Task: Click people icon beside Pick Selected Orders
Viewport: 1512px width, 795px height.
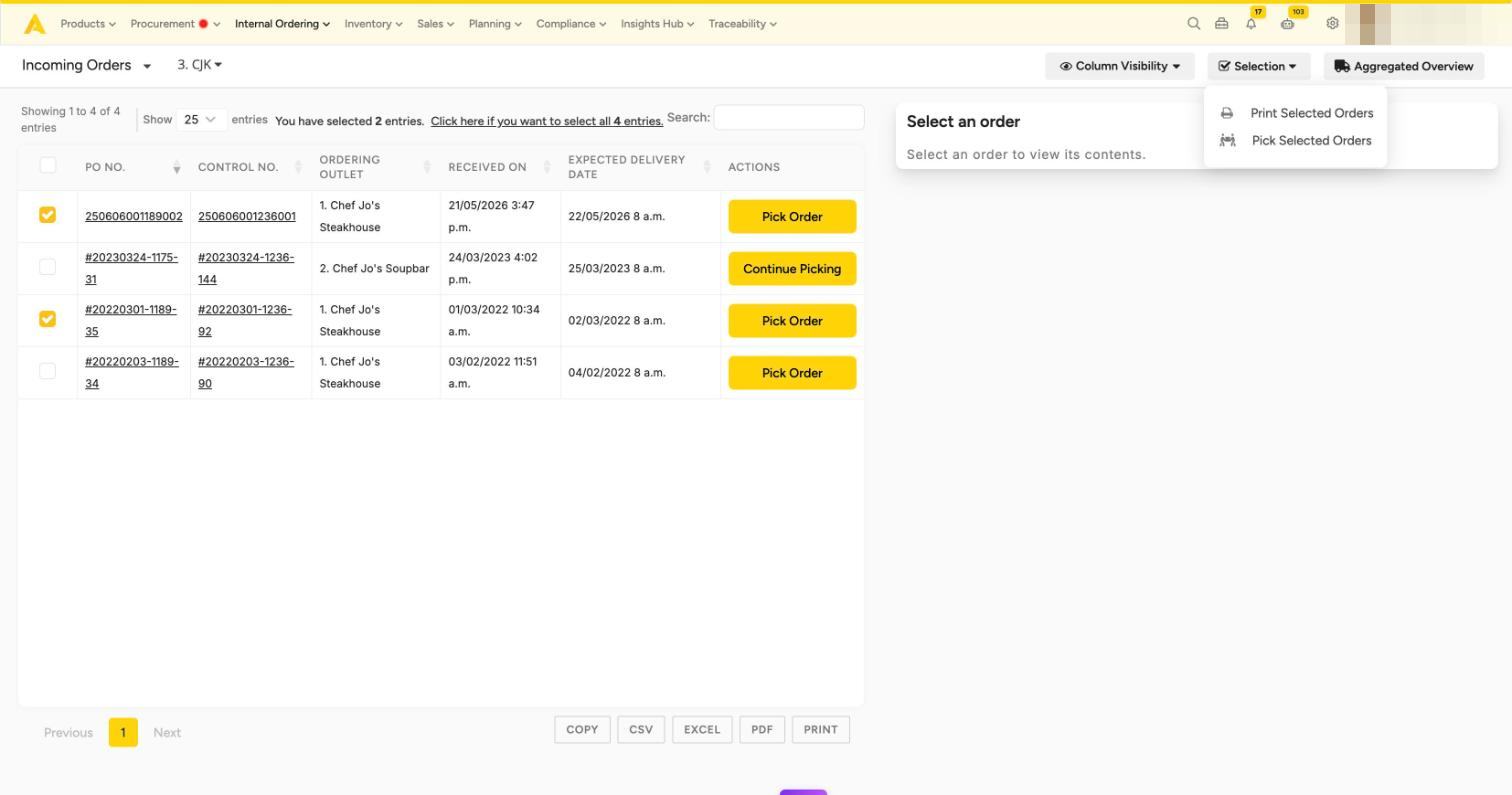Action: pos(1227,140)
